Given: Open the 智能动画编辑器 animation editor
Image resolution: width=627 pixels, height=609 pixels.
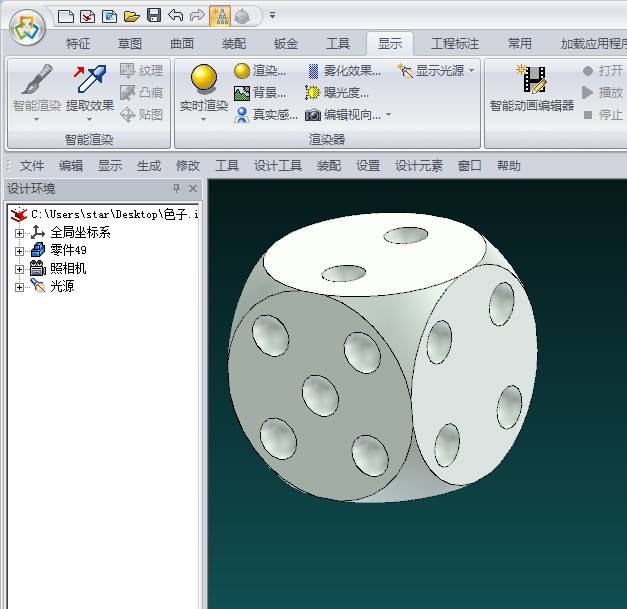Looking at the screenshot, I should coord(532,88).
